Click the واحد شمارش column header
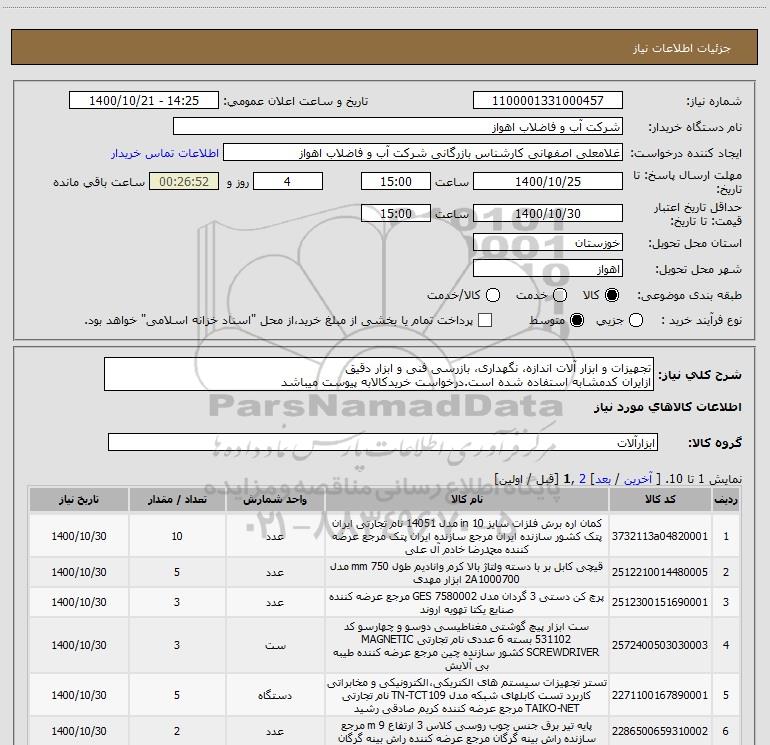This screenshot has height=745, width=770. 275,499
